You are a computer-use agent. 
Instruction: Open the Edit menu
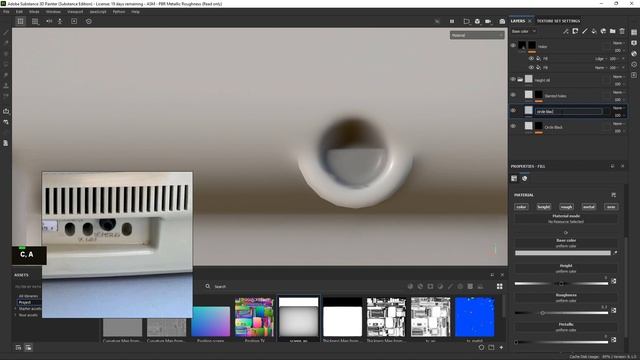pyautogui.click(x=19, y=12)
